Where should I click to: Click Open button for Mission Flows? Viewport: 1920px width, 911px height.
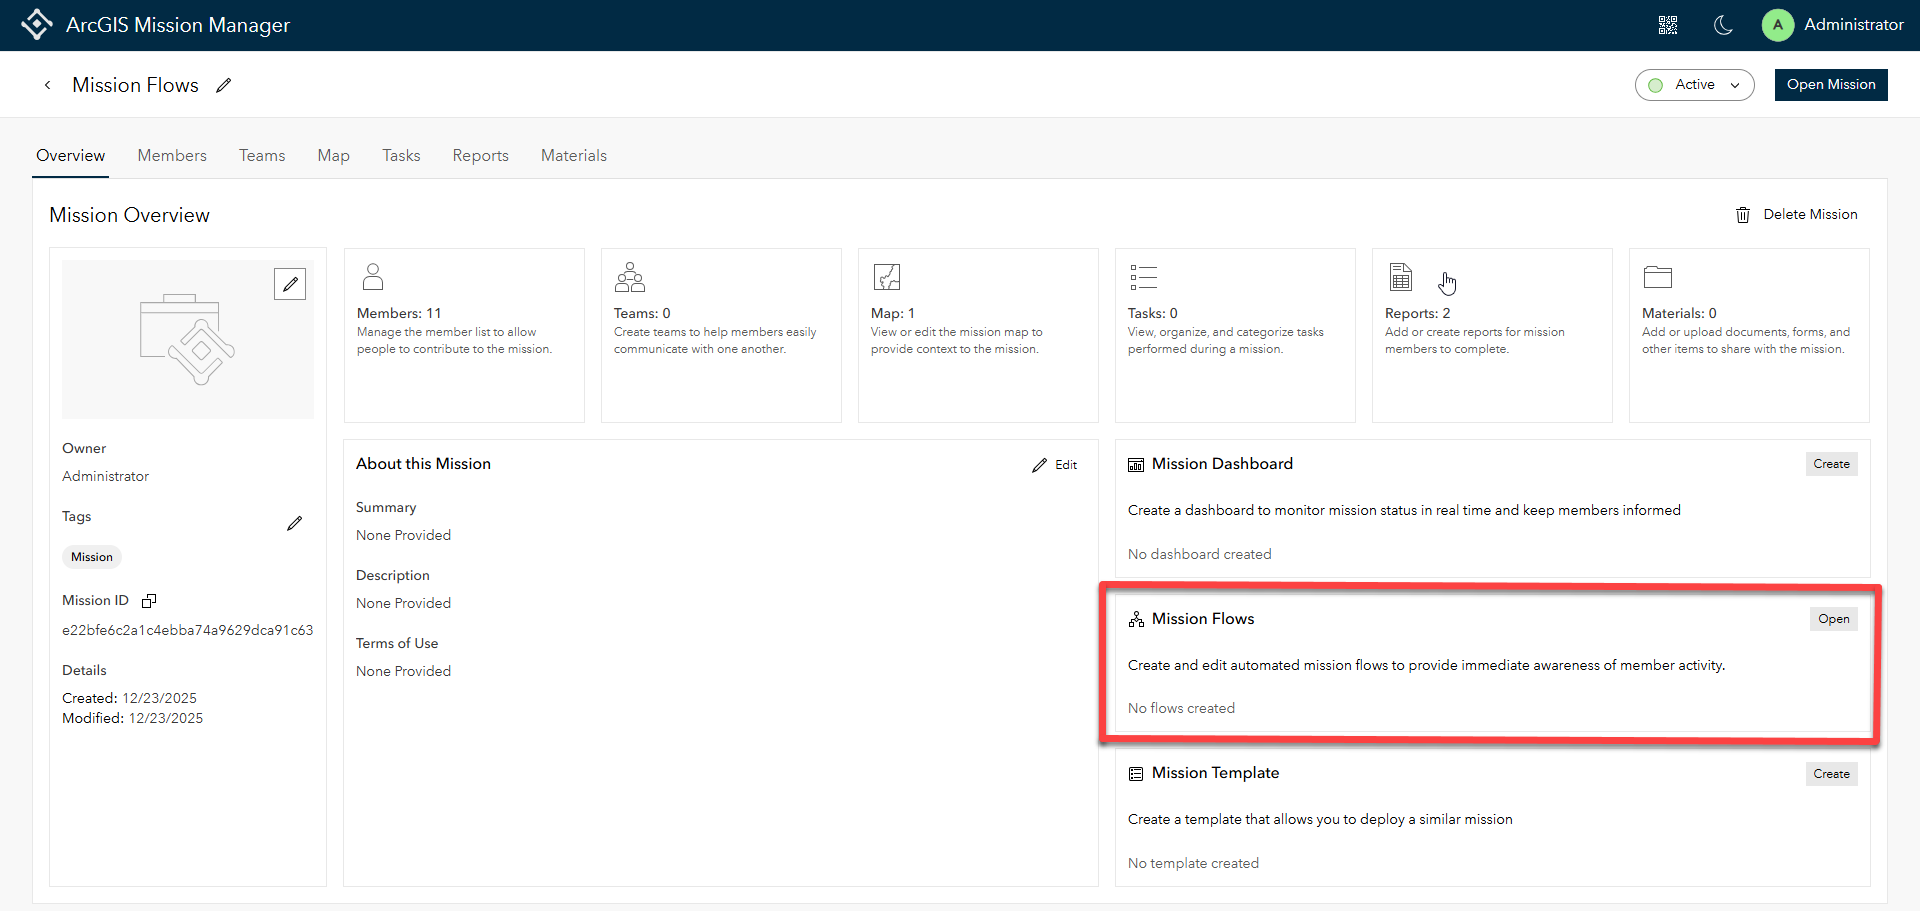pos(1834,619)
